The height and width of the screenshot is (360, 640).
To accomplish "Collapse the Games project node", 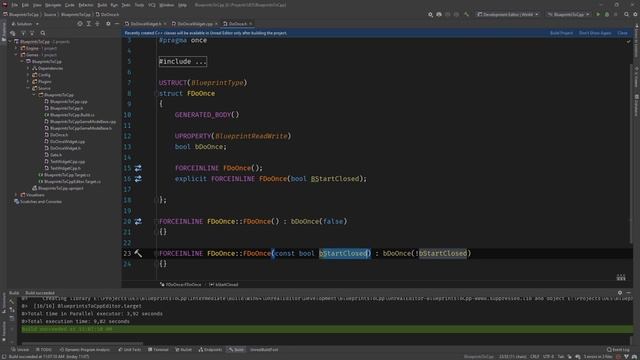I will 16,55.
